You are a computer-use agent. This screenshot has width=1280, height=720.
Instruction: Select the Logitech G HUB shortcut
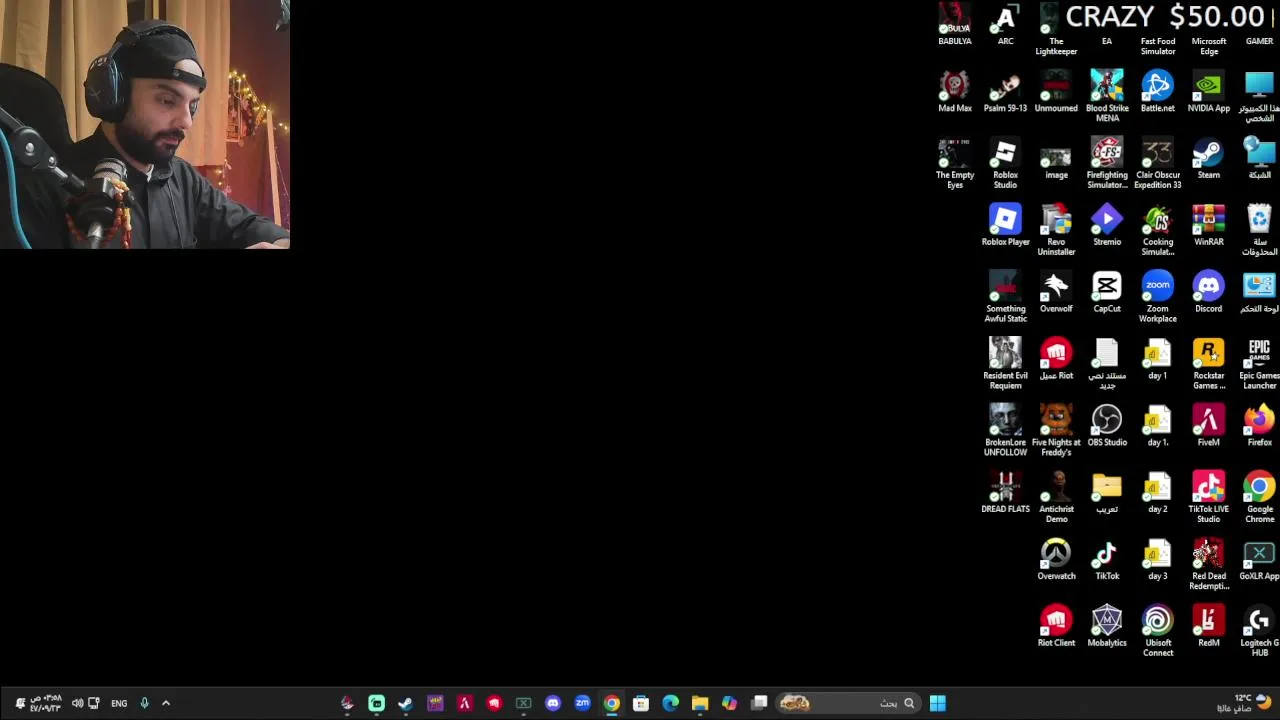coord(1259,632)
